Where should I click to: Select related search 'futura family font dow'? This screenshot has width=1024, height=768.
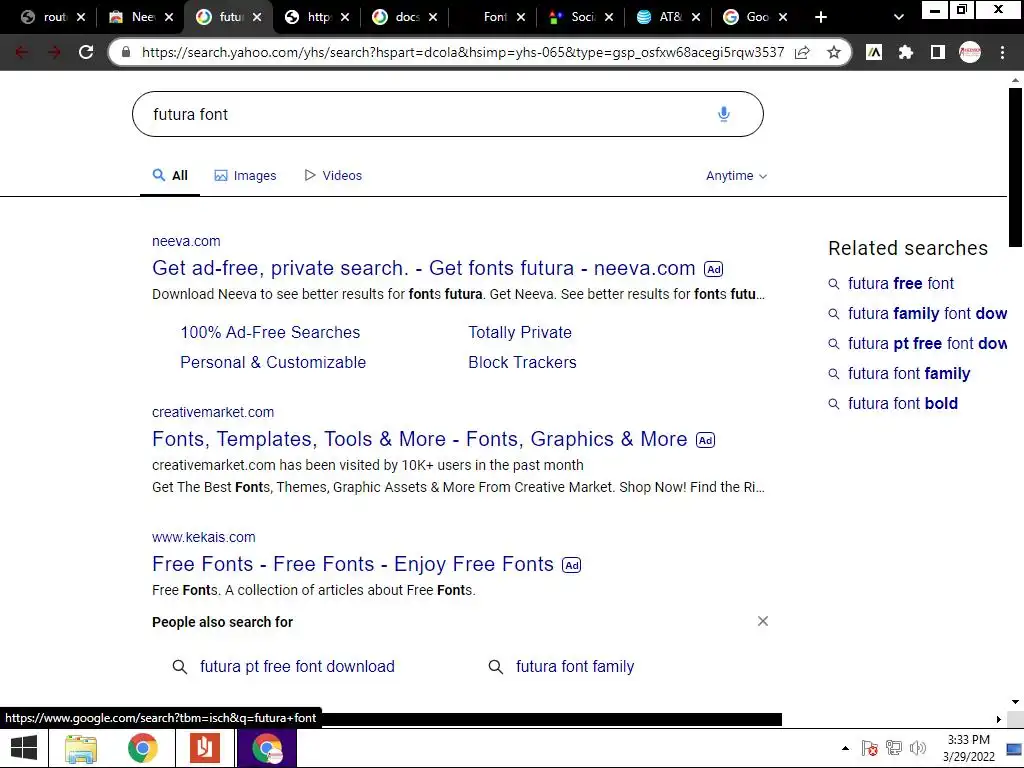[927, 313]
